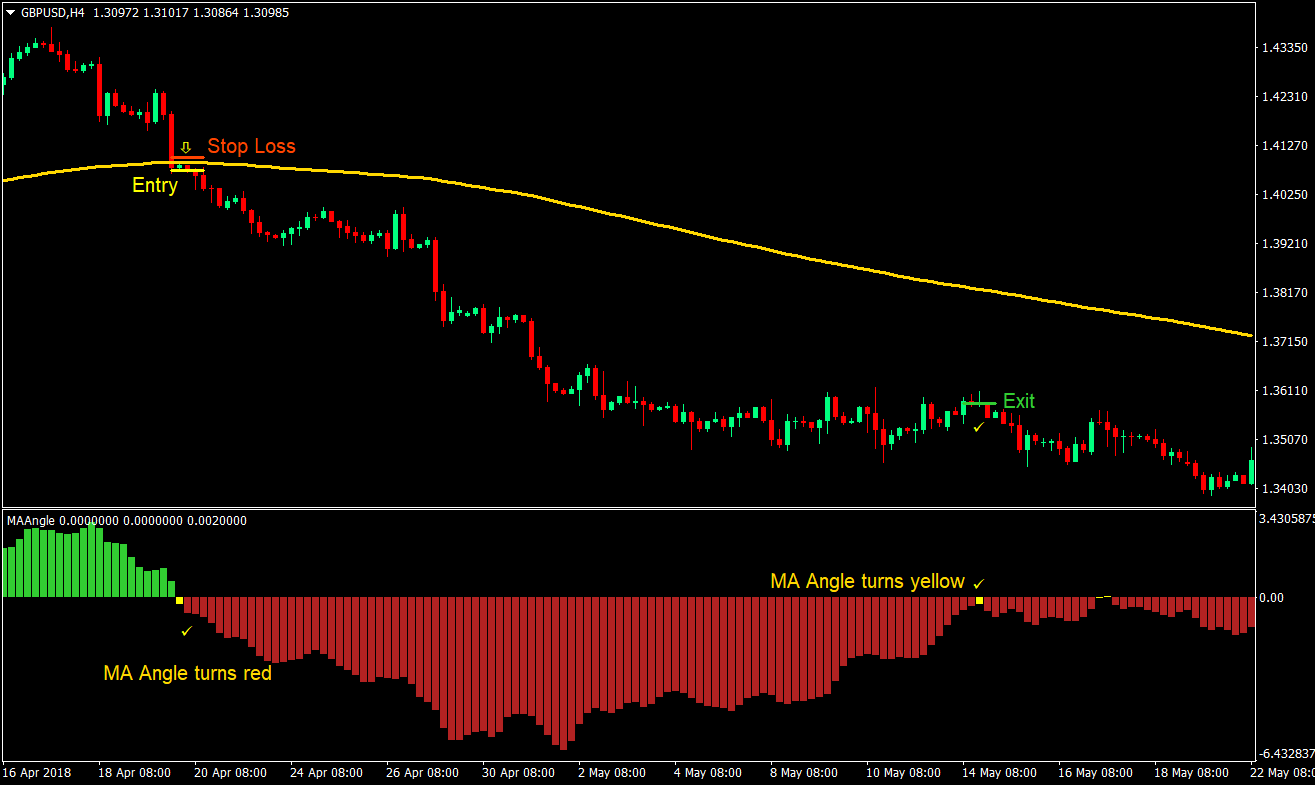
Task: Click the 20 Apr 08:00 time label
Action: 228,773
